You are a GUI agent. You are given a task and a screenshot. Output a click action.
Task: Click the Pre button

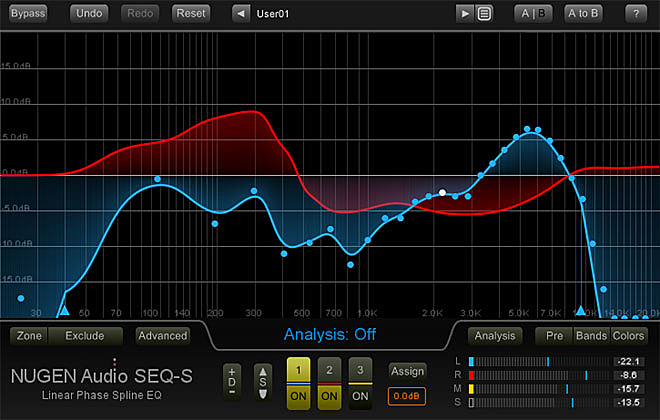(x=554, y=336)
